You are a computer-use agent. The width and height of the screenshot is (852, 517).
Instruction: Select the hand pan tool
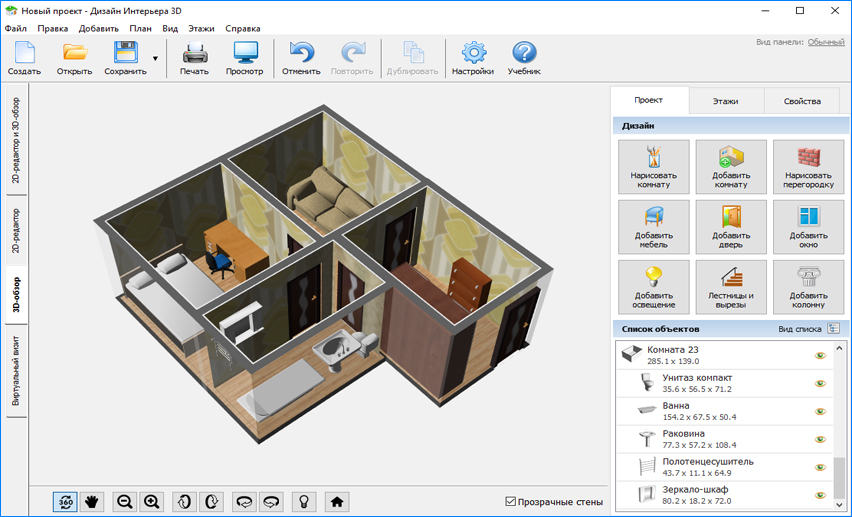[x=92, y=501]
